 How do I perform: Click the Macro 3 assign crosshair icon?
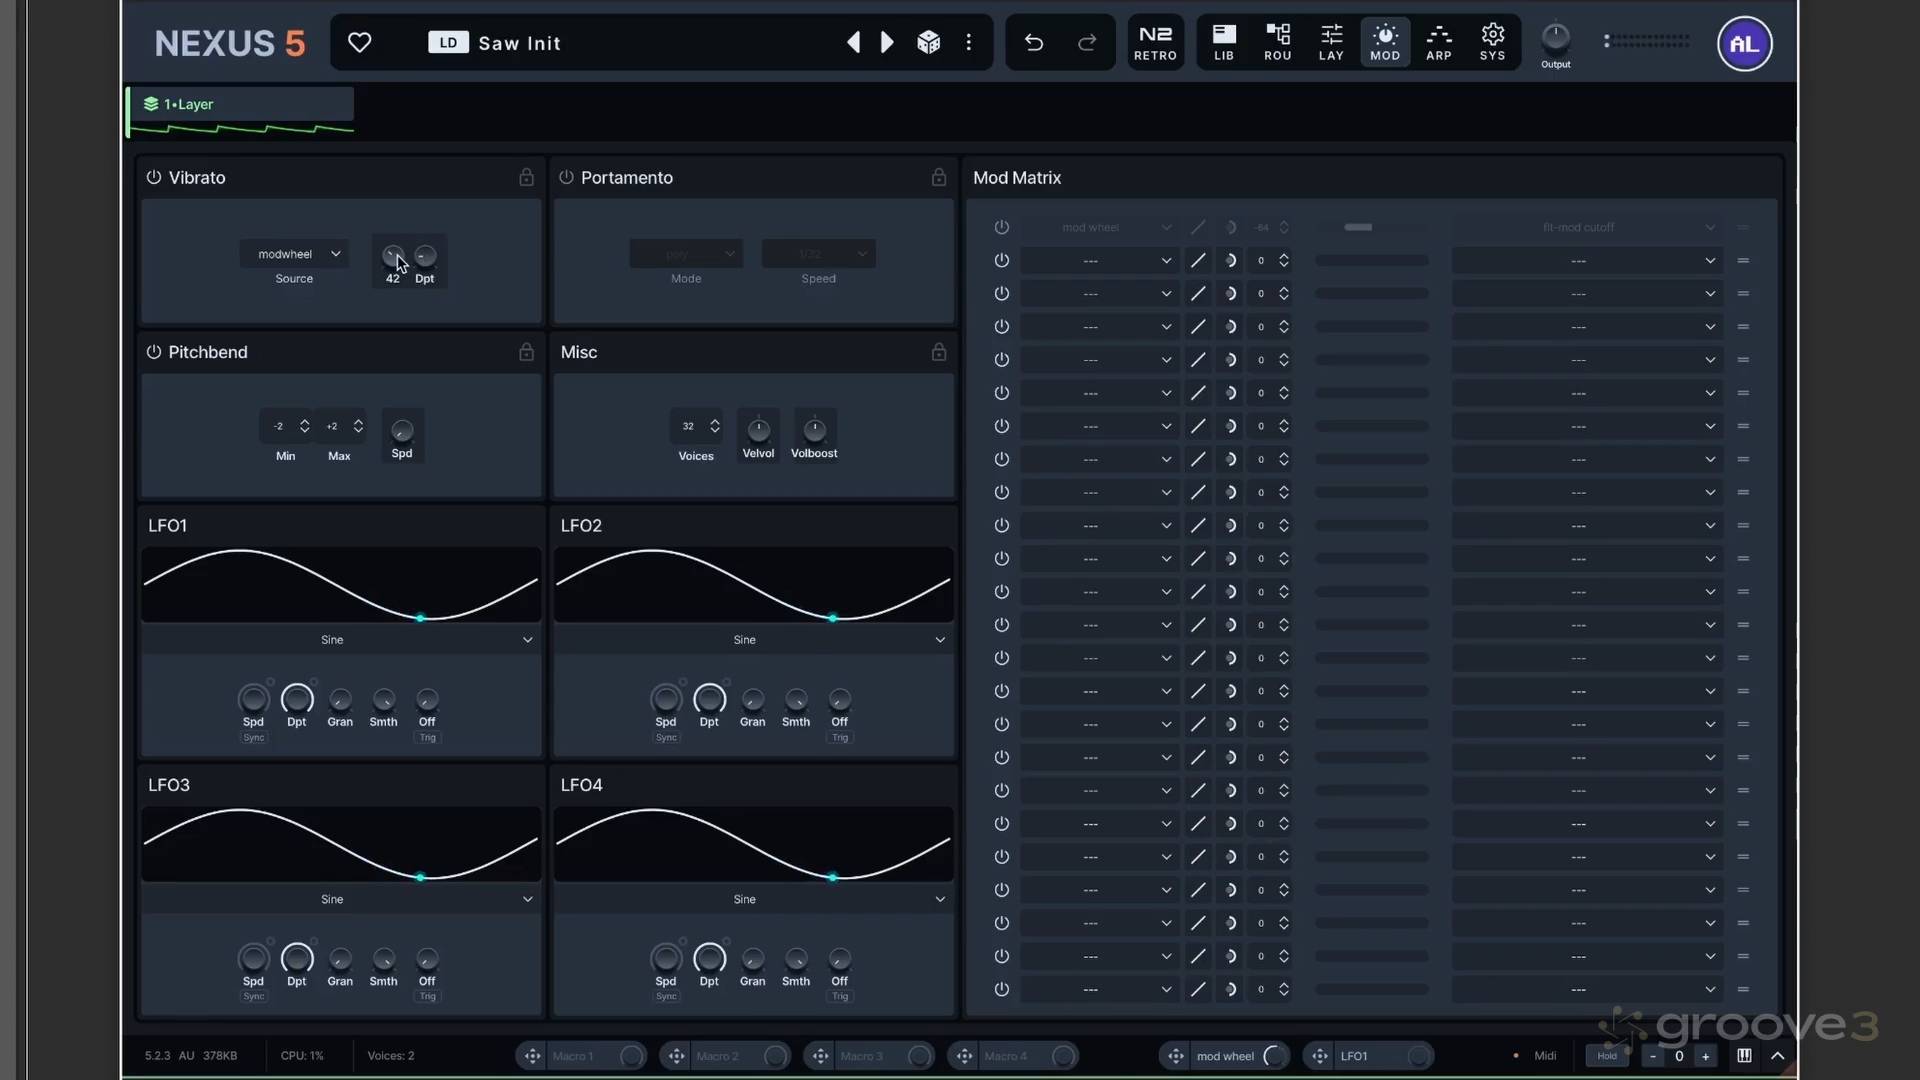point(820,1056)
